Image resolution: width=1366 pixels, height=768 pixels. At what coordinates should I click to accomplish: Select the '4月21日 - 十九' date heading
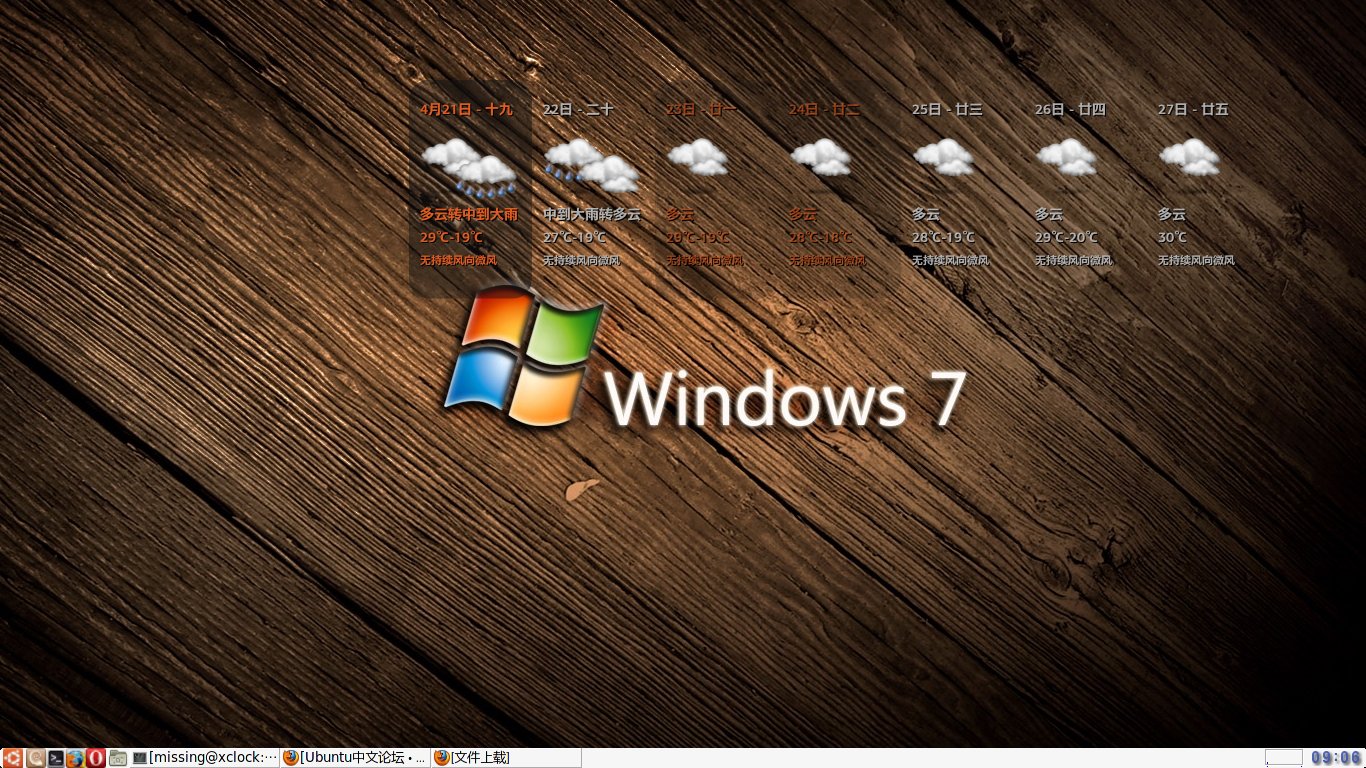point(466,109)
